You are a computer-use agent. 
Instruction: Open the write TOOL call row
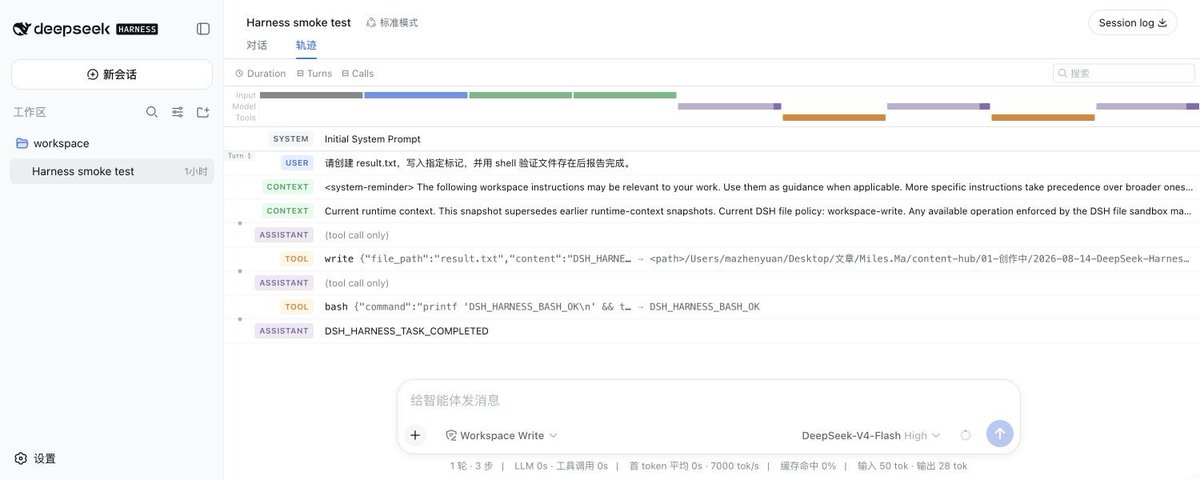coord(712,259)
